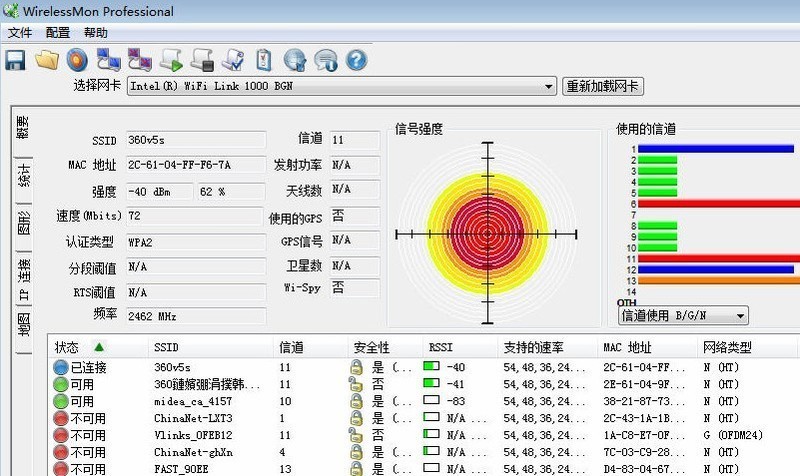Select the network name Vlinks_0FEB12
Screen dimensions: 800x476
pos(193,435)
